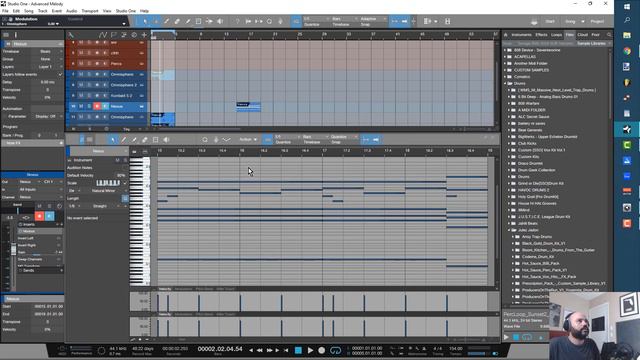
Task: Click the Default Velocity value field
Action: coord(121,175)
